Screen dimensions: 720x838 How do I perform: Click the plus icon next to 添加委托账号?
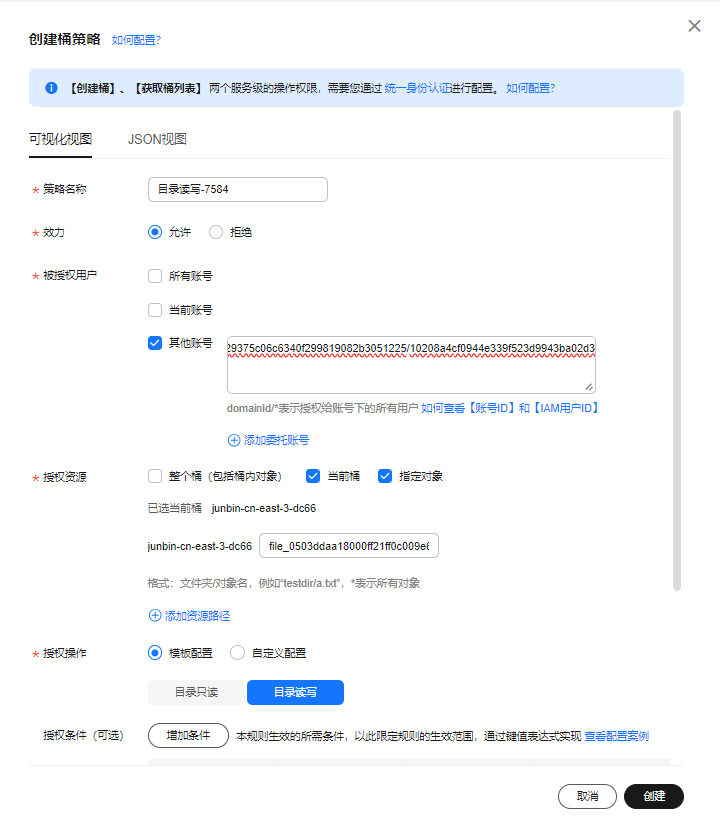tap(234, 440)
